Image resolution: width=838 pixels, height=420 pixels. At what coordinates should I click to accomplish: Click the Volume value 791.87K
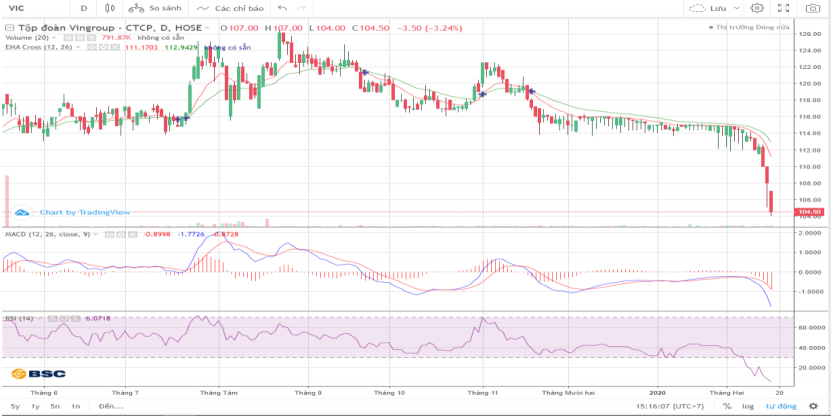coord(117,38)
